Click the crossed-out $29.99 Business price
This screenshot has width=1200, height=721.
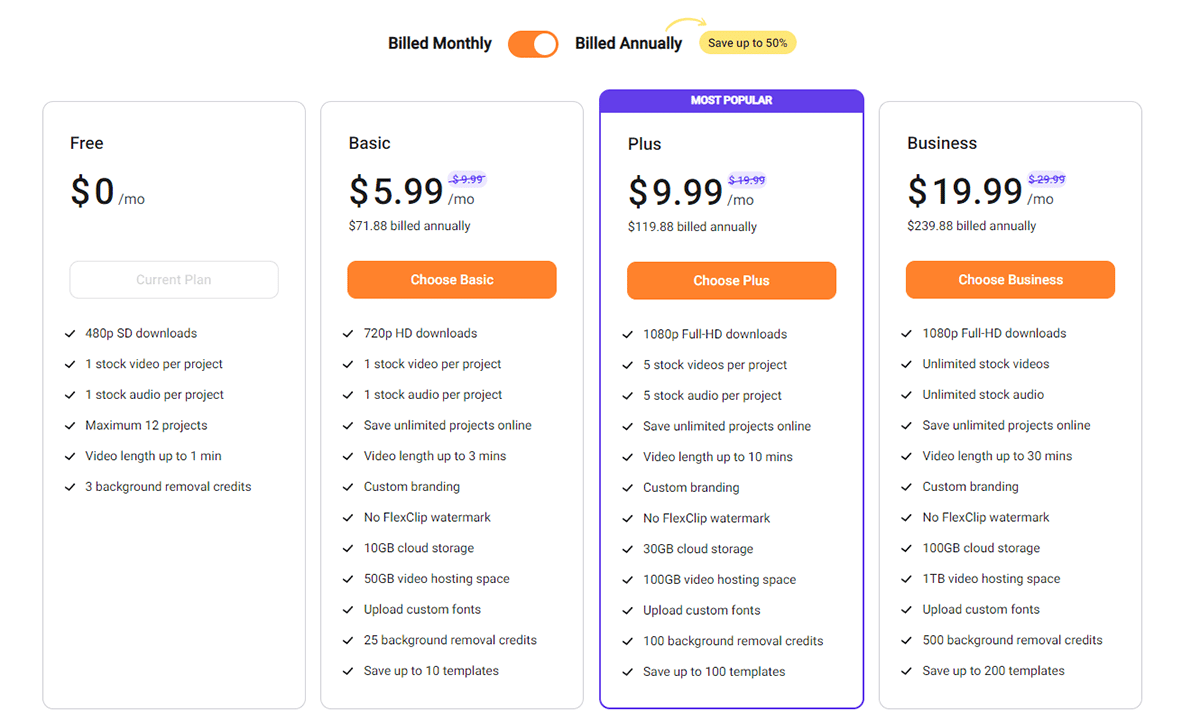[1046, 180]
